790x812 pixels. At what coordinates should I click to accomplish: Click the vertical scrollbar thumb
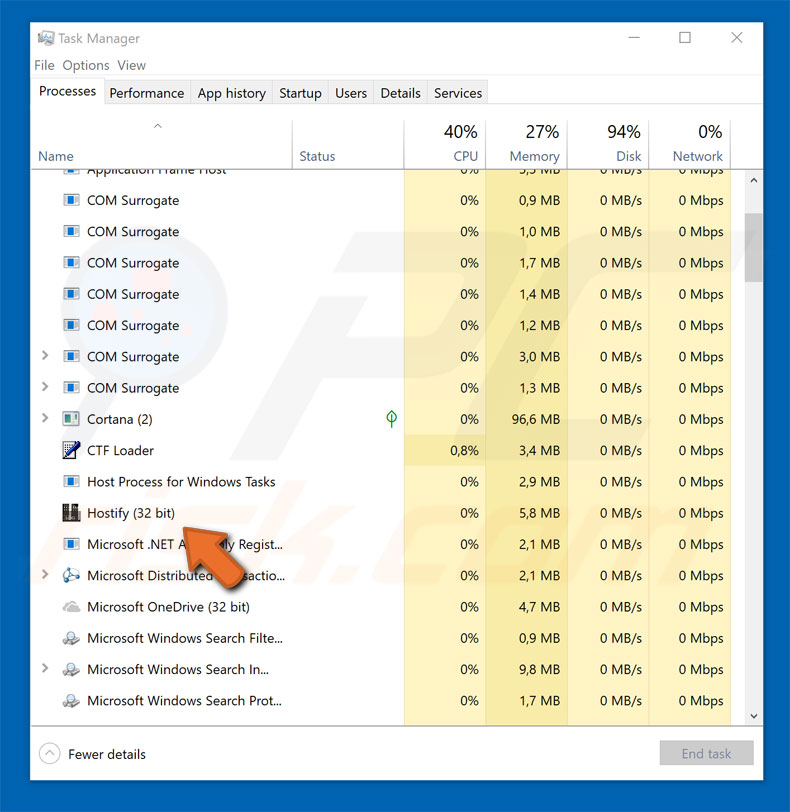click(754, 248)
